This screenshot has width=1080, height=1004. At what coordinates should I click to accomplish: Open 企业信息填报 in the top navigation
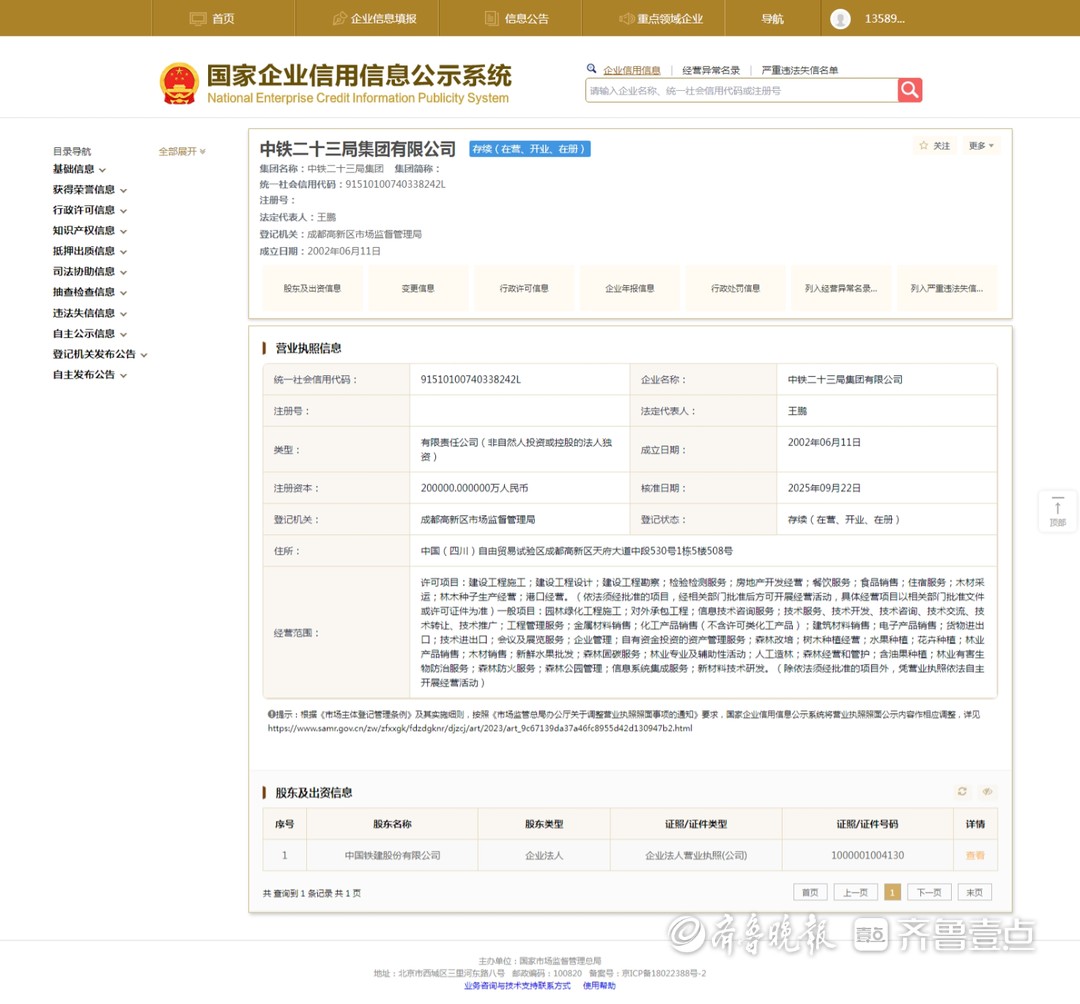[374, 19]
